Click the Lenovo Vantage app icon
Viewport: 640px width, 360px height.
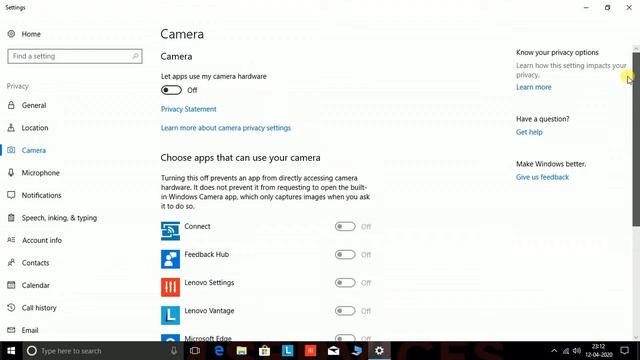pyautogui.click(x=170, y=316)
